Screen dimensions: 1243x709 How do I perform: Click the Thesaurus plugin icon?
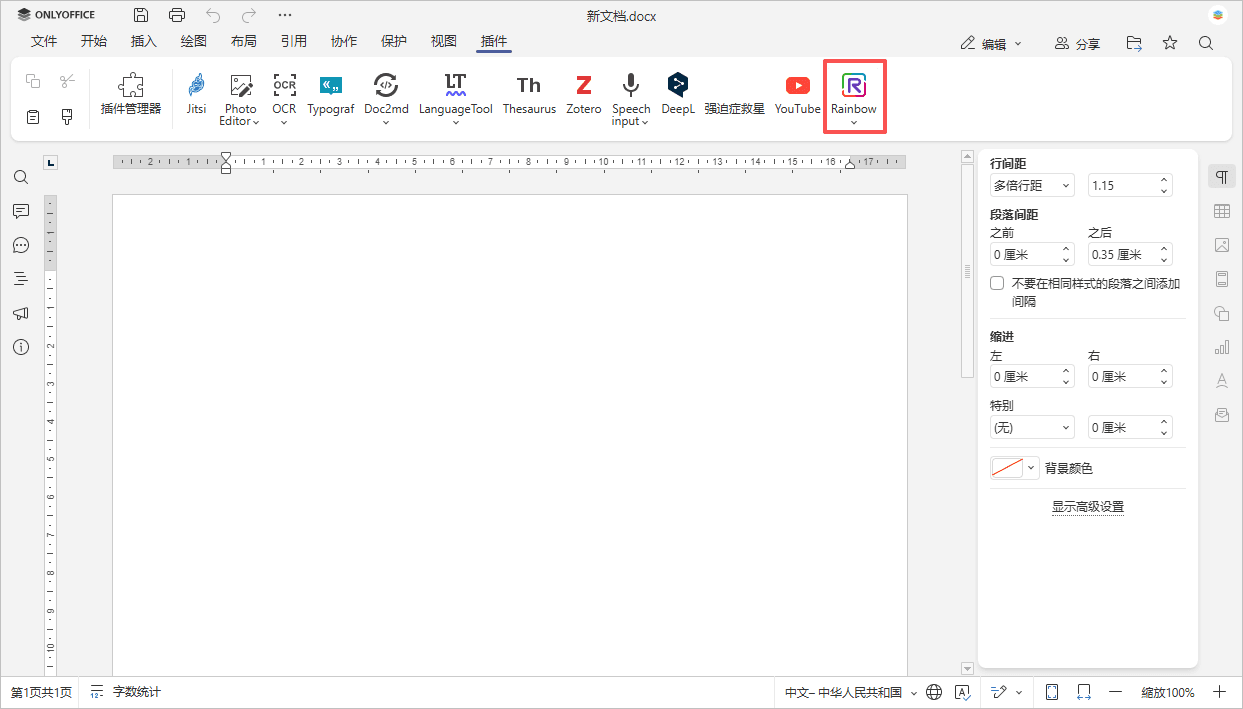528,94
